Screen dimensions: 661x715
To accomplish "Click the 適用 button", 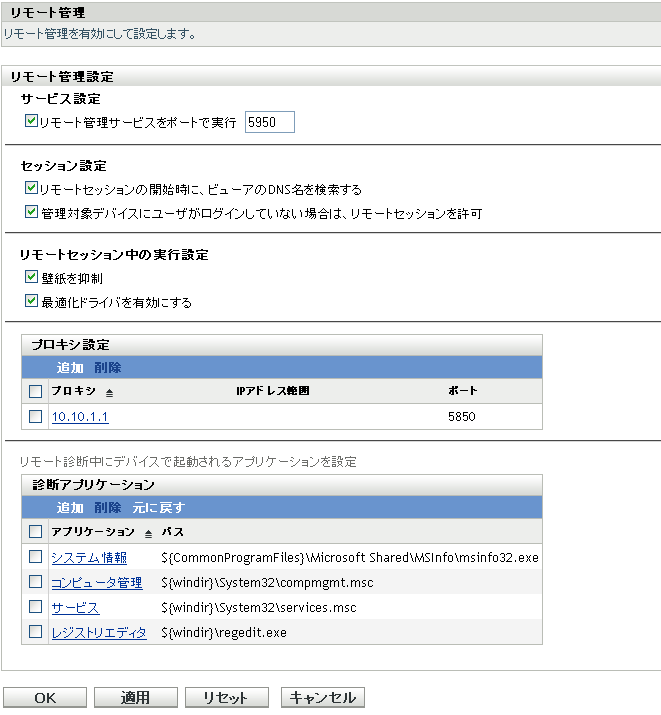I will point(135,698).
